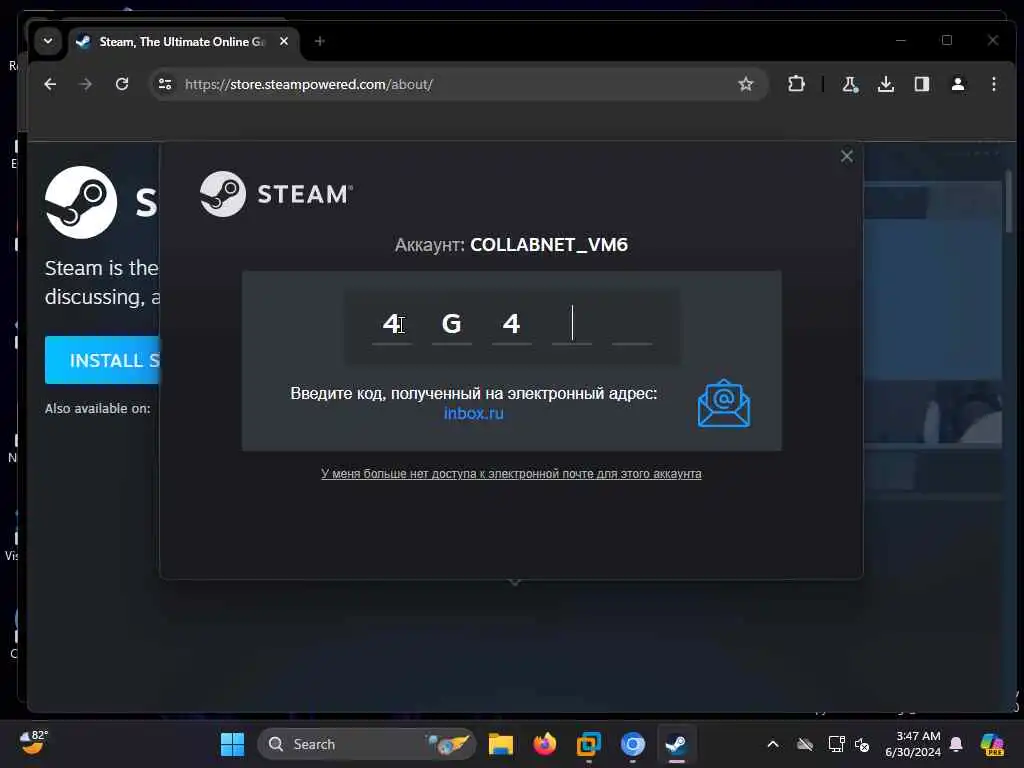Open File Explorer from the taskbar
The width and height of the screenshot is (1024, 768).
pos(501,744)
